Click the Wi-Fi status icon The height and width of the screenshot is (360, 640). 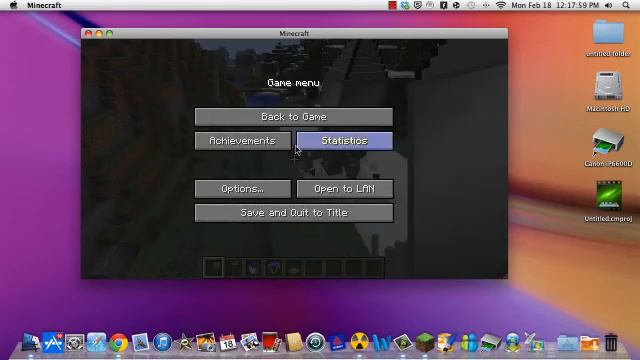click(x=501, y=5)
